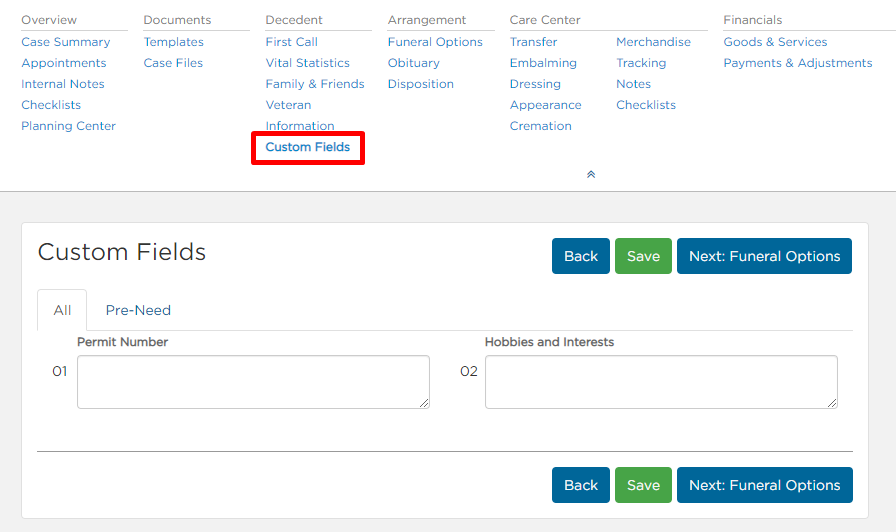This screenshot has width=896, height=532.
Task: Open Vital Statistics page
Action: tap(307, 63)
